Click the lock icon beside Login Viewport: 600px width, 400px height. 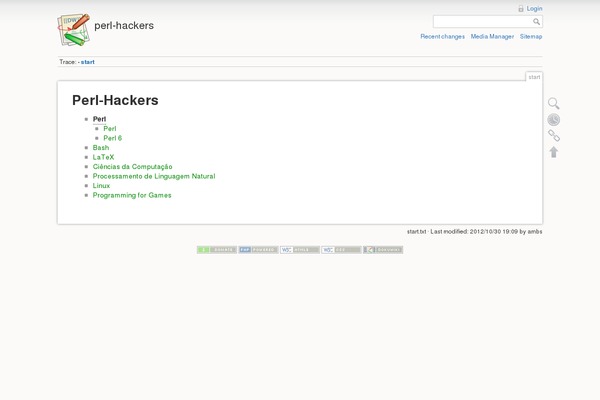[521, 8]
